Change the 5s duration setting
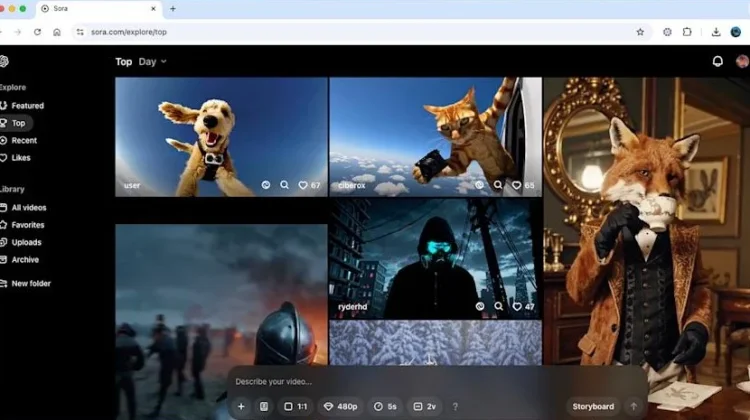This screenshot has height=420, width=750. [x=385, y=406]
